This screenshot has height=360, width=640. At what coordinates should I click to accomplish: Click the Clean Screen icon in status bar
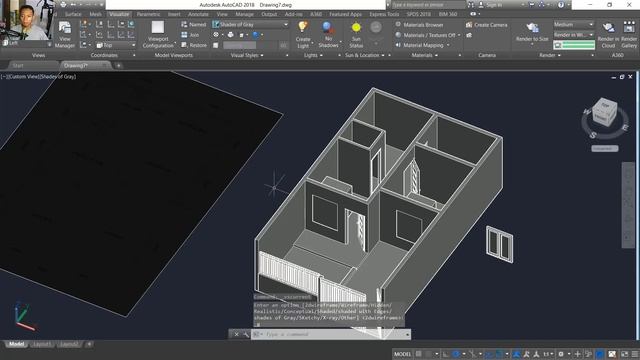click(x=624, y=354)
